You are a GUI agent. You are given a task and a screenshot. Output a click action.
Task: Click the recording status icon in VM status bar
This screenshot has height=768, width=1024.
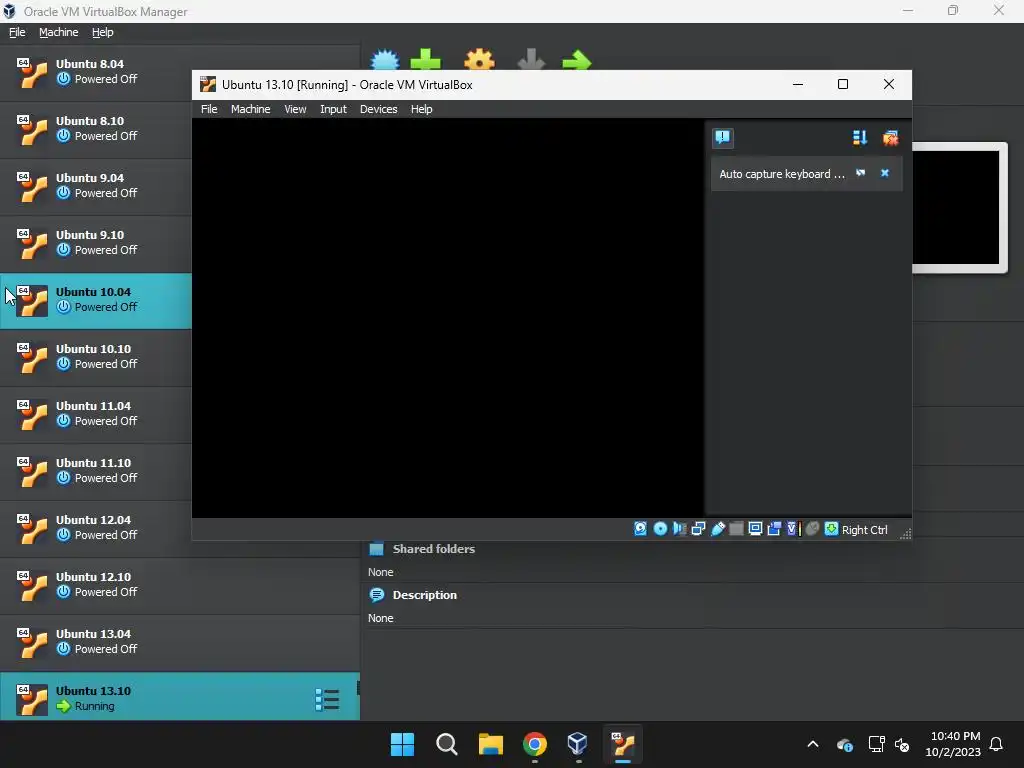coord(774,529)
